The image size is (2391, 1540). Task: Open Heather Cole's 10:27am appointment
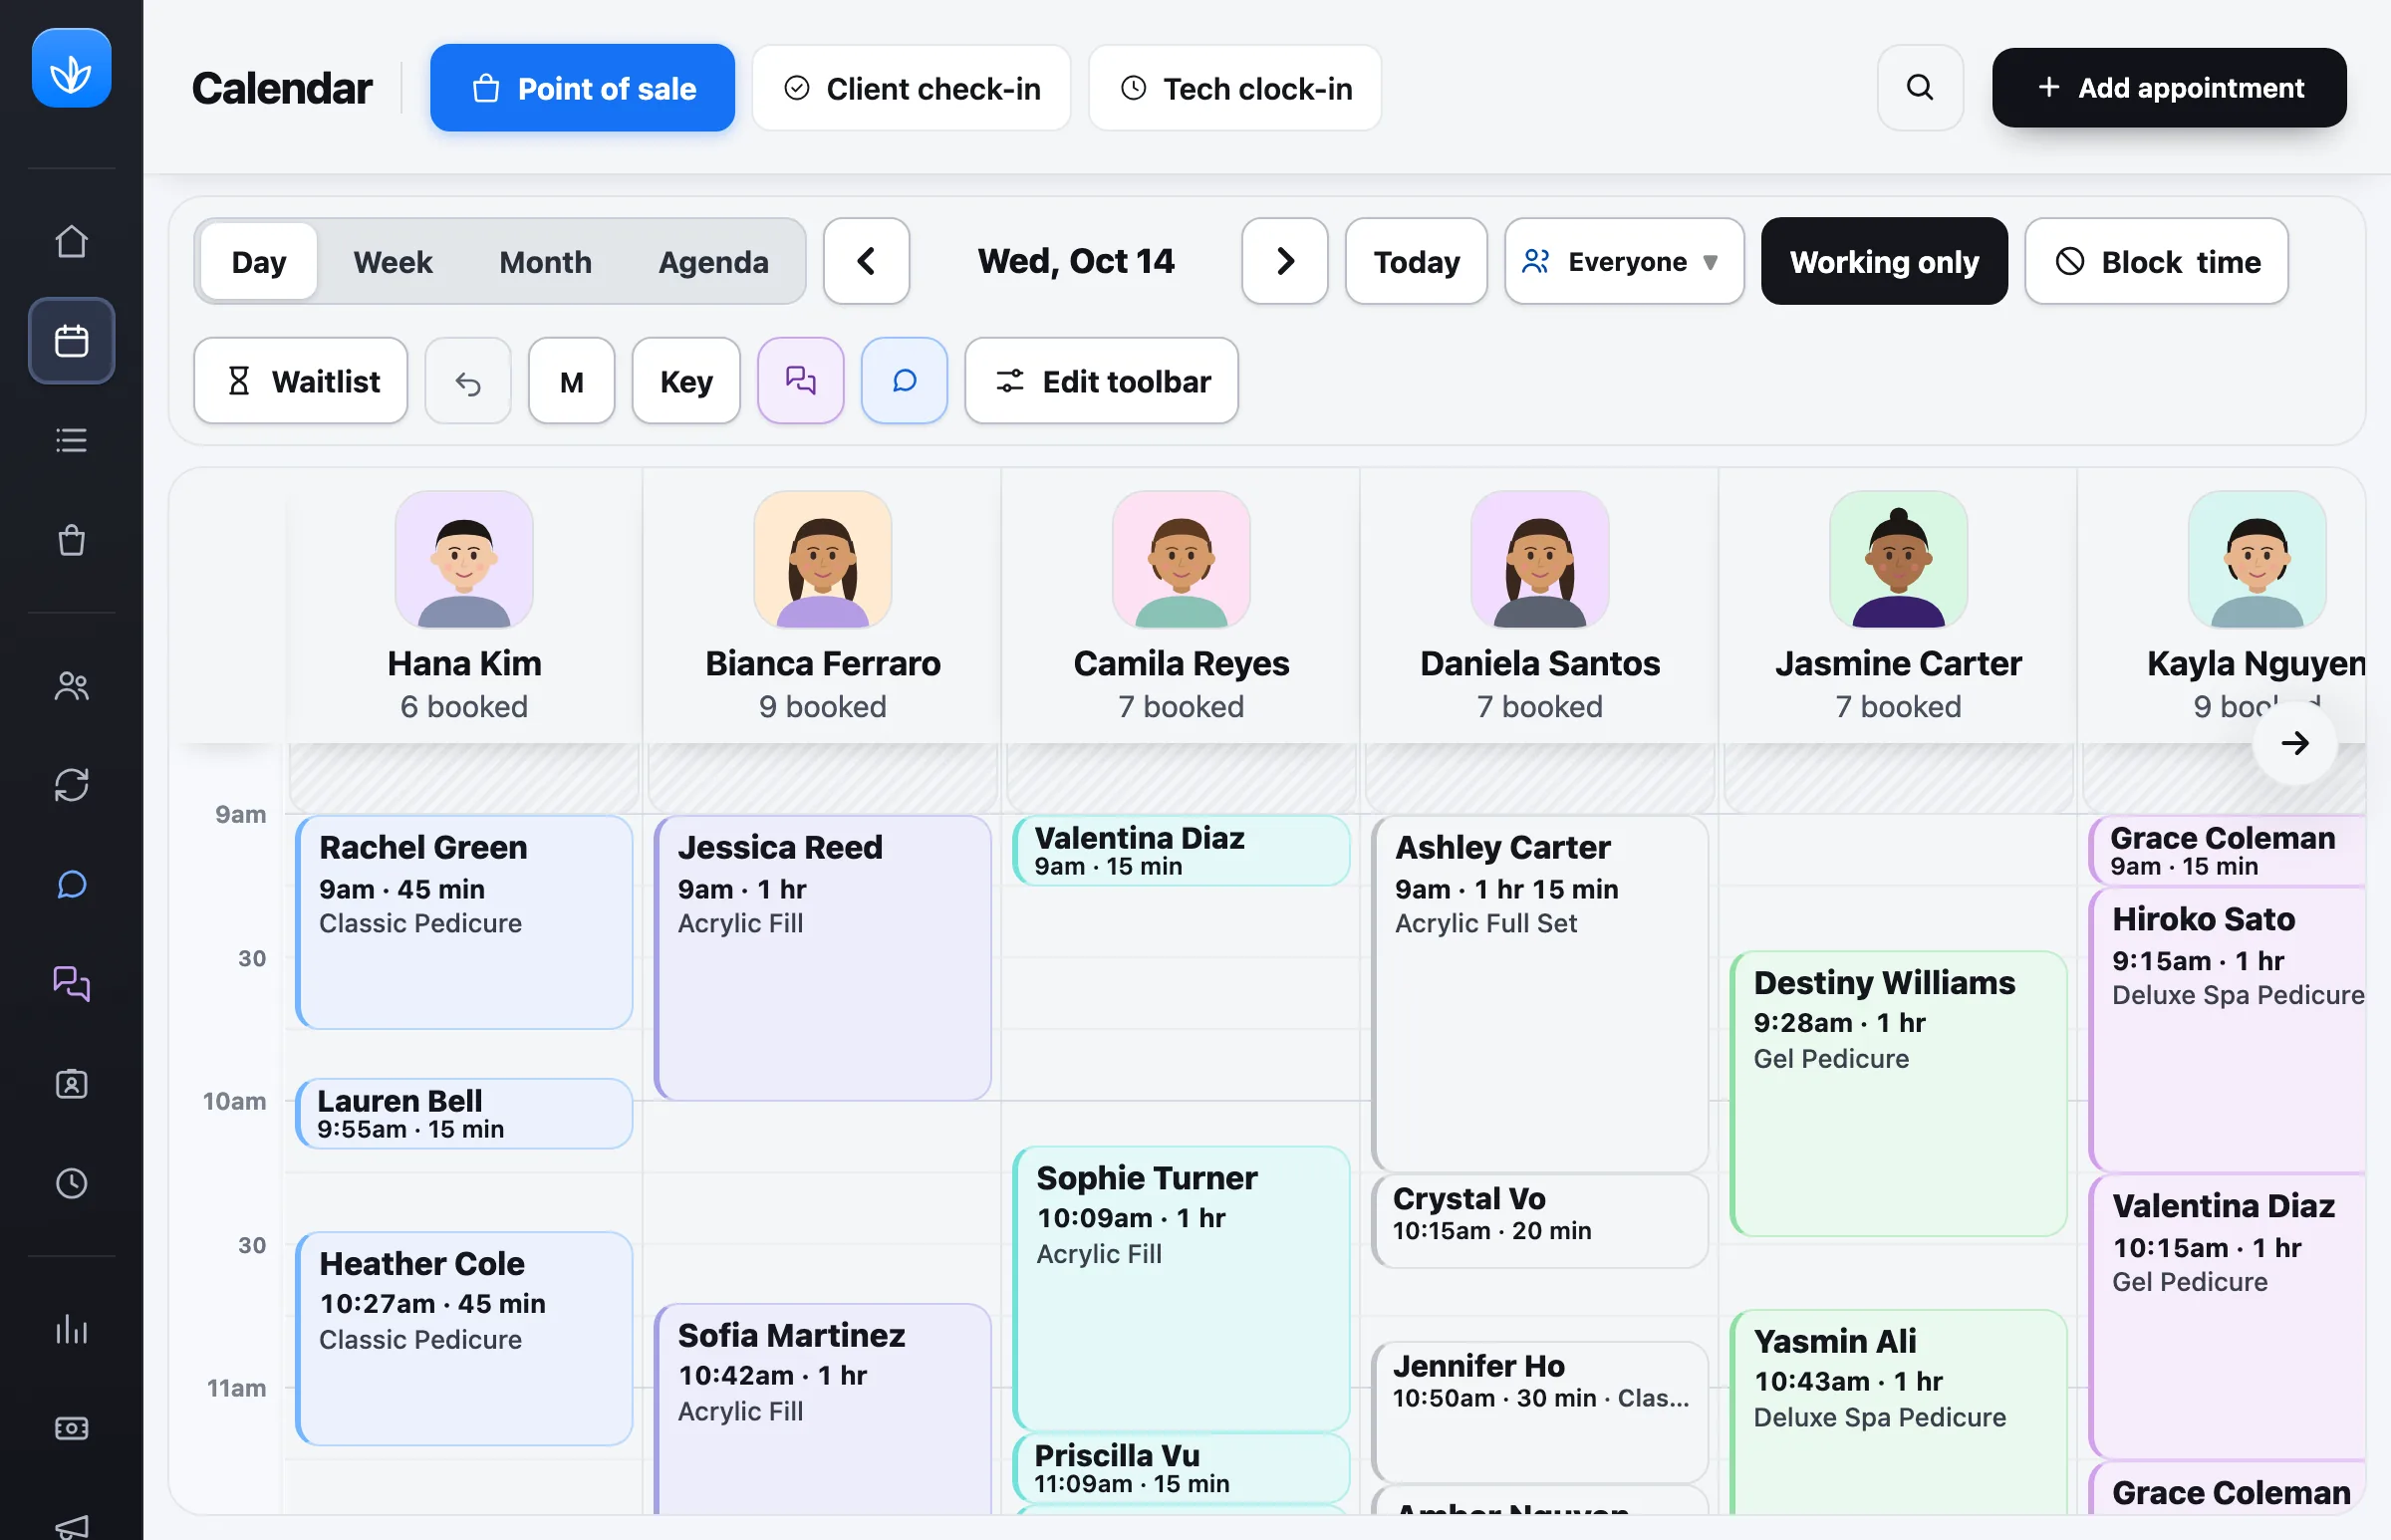click(464, 1338)
